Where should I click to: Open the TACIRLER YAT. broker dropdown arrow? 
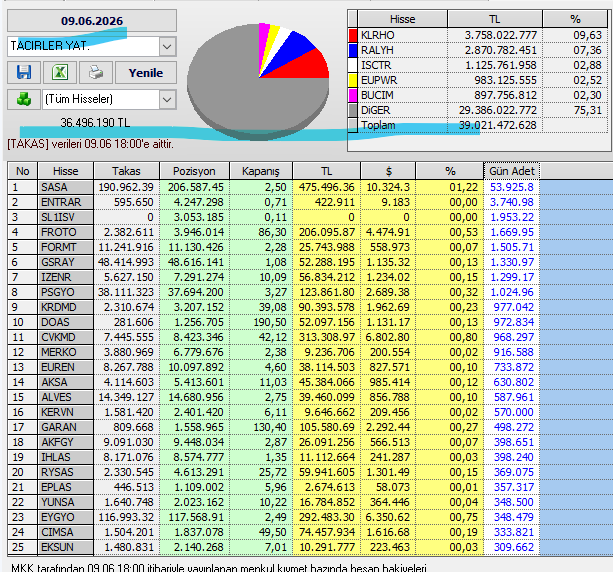point(167,47)
